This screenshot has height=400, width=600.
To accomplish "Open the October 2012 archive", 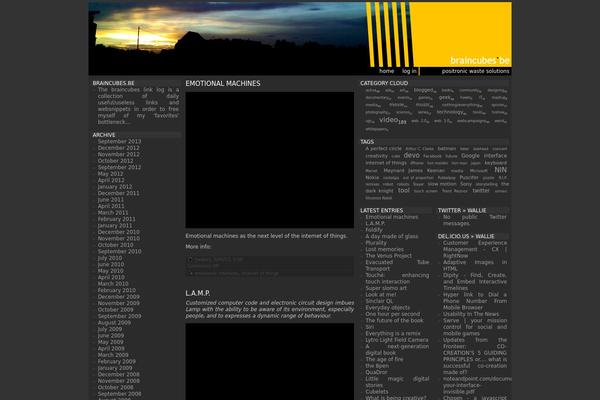I will coord(116,161).
